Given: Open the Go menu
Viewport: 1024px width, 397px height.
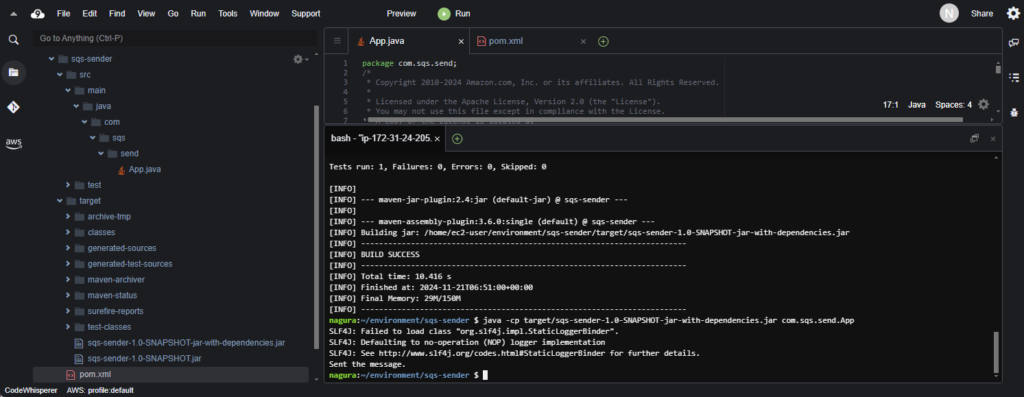Looking at the screenshot, I should pyautogui.click(x=173, y=14).
